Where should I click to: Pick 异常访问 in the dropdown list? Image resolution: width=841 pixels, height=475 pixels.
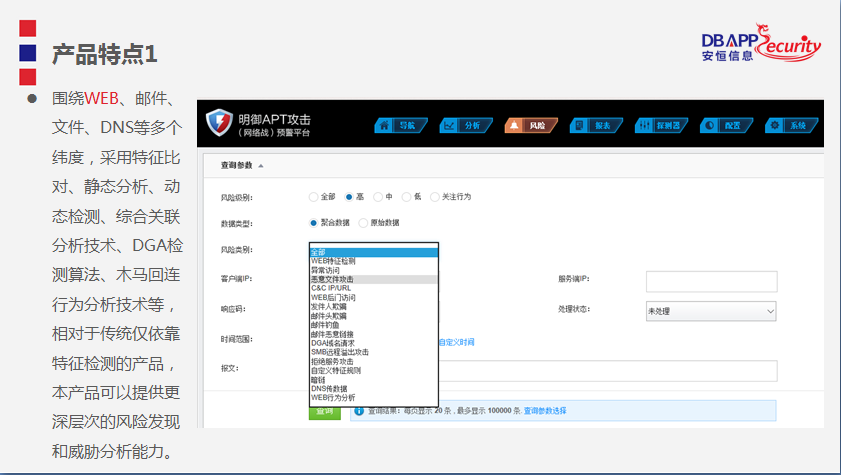(x=374, y=270)
